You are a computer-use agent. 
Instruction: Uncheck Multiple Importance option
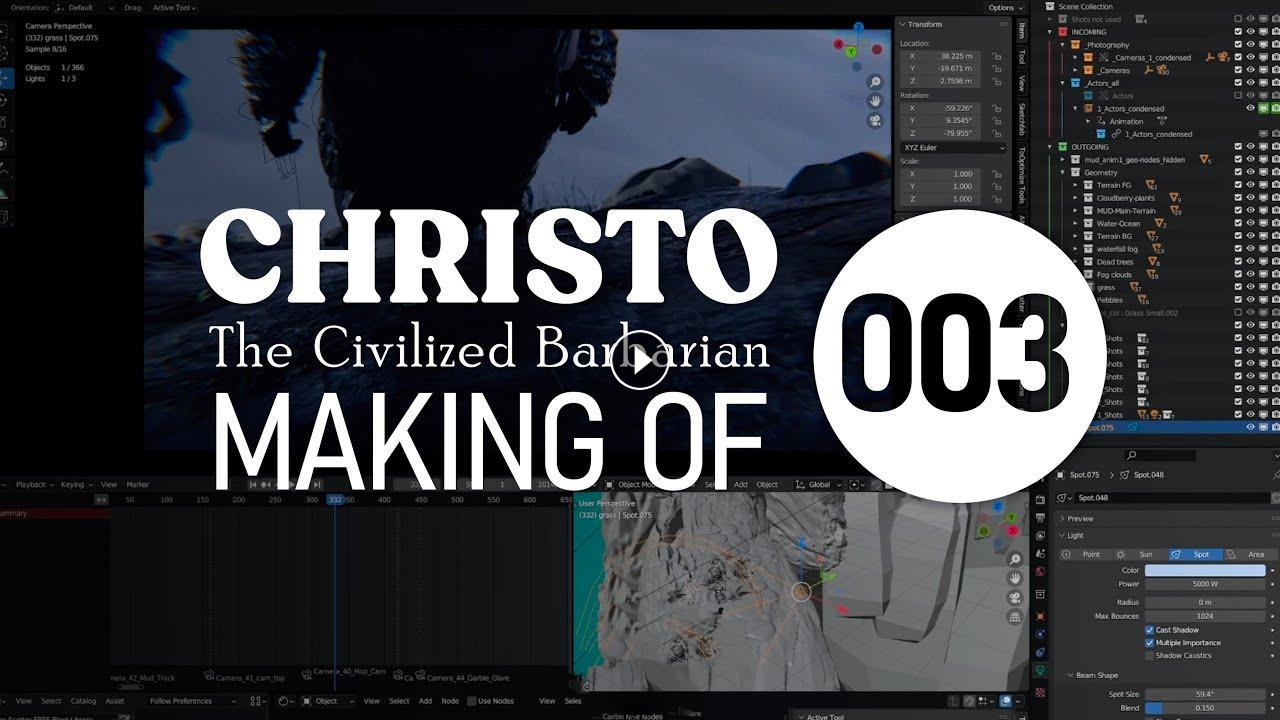(x=1150, y=643)
